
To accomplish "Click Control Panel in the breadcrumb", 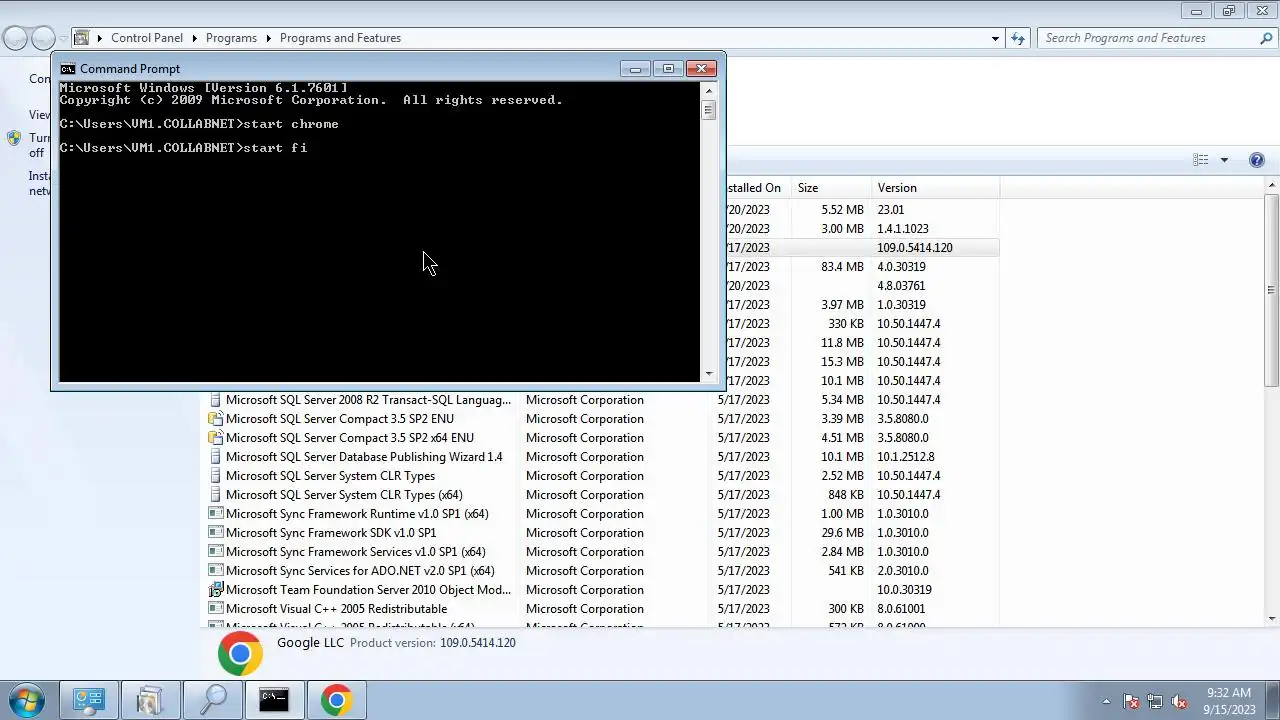I will point(147,38).
